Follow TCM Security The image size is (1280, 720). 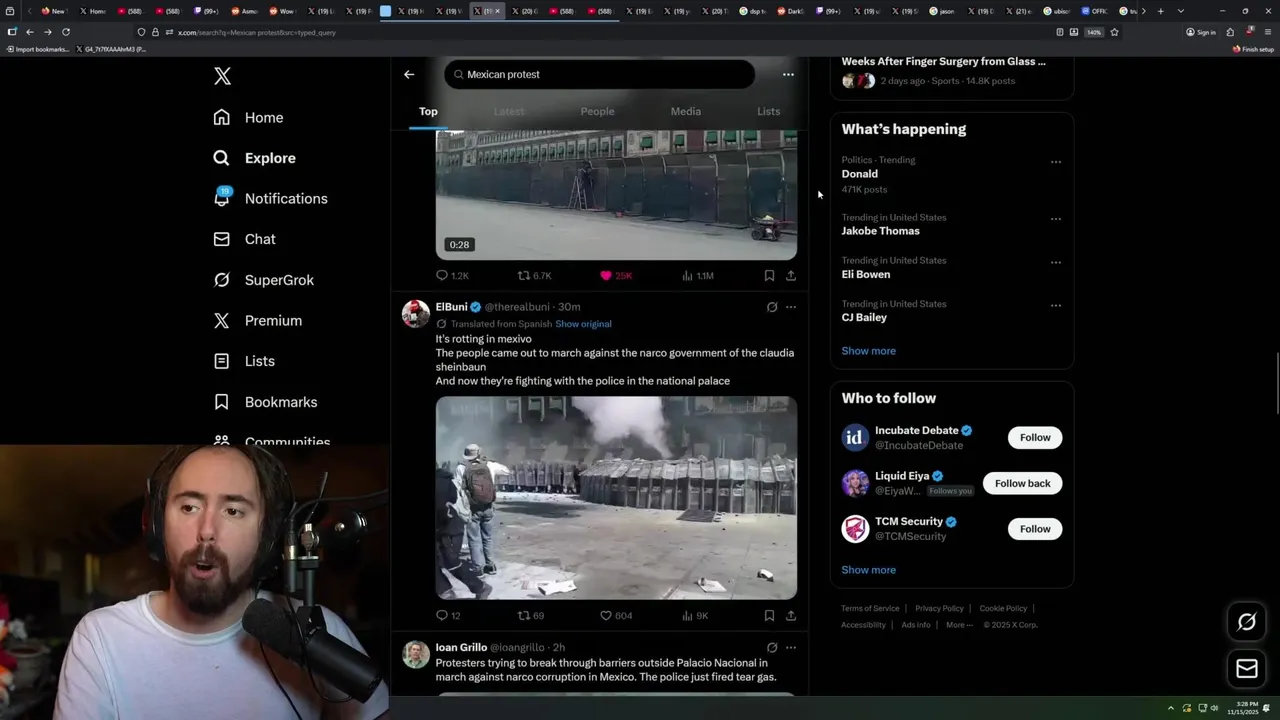1035,529
